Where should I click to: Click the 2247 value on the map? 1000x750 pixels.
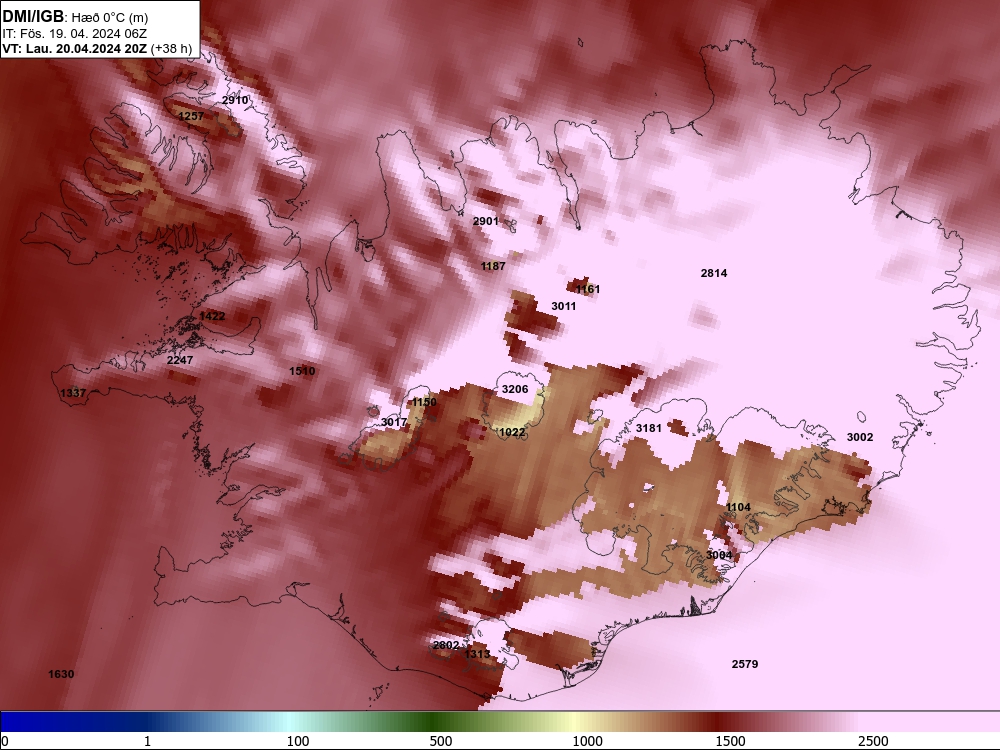180,360
